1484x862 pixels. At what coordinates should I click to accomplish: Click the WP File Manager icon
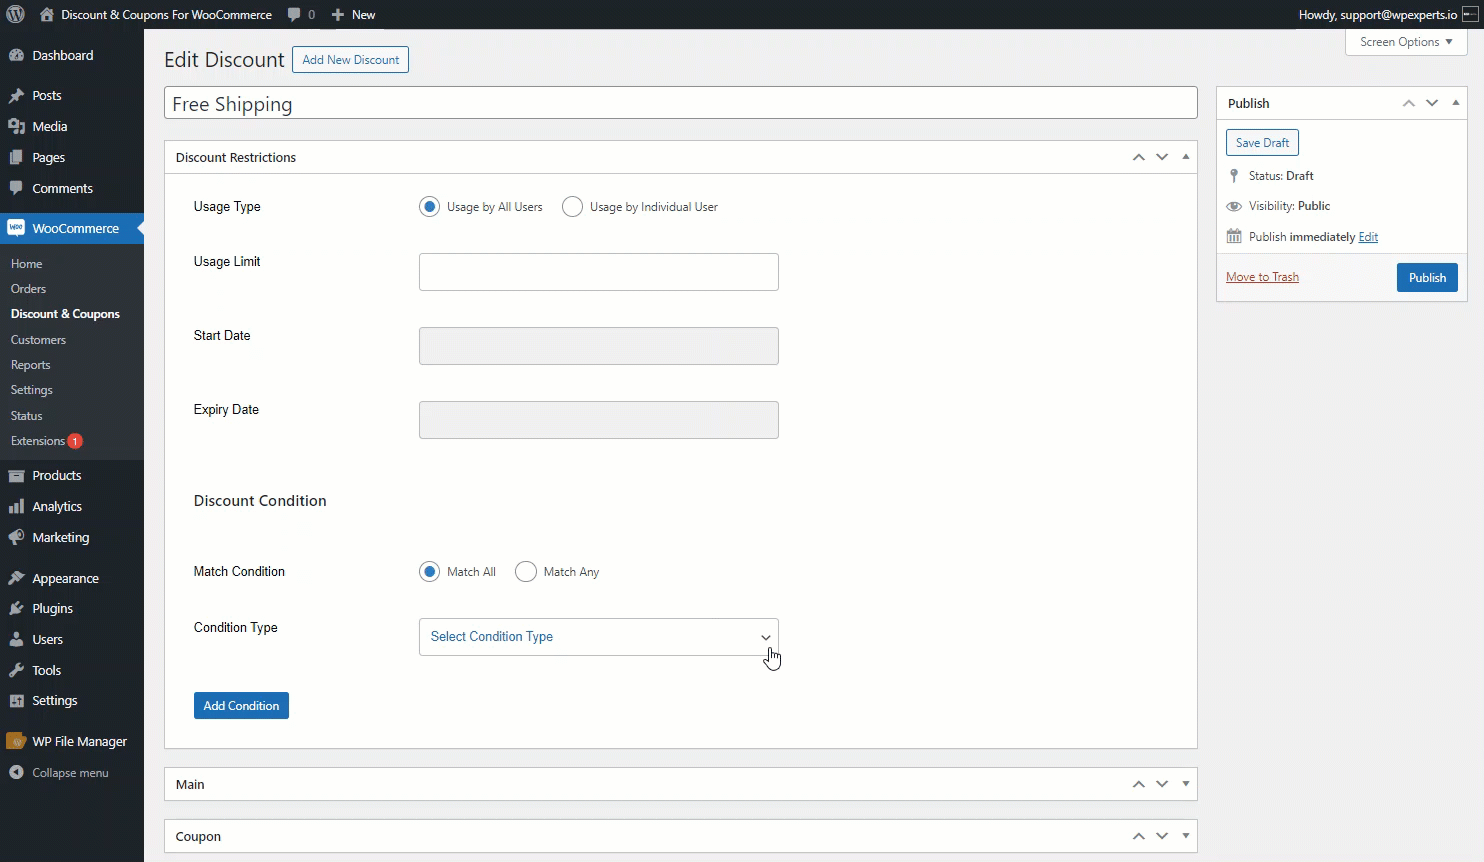(16, 741)
